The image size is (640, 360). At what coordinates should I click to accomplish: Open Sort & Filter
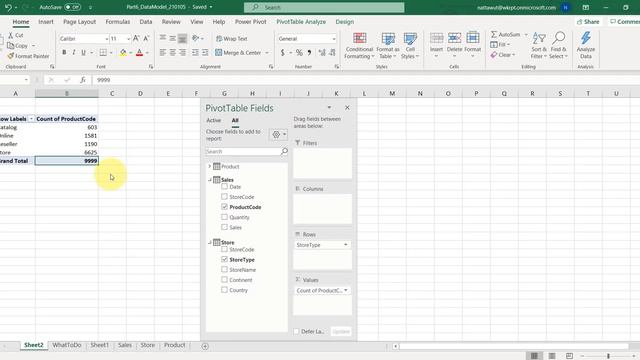(x=539, y=46)
